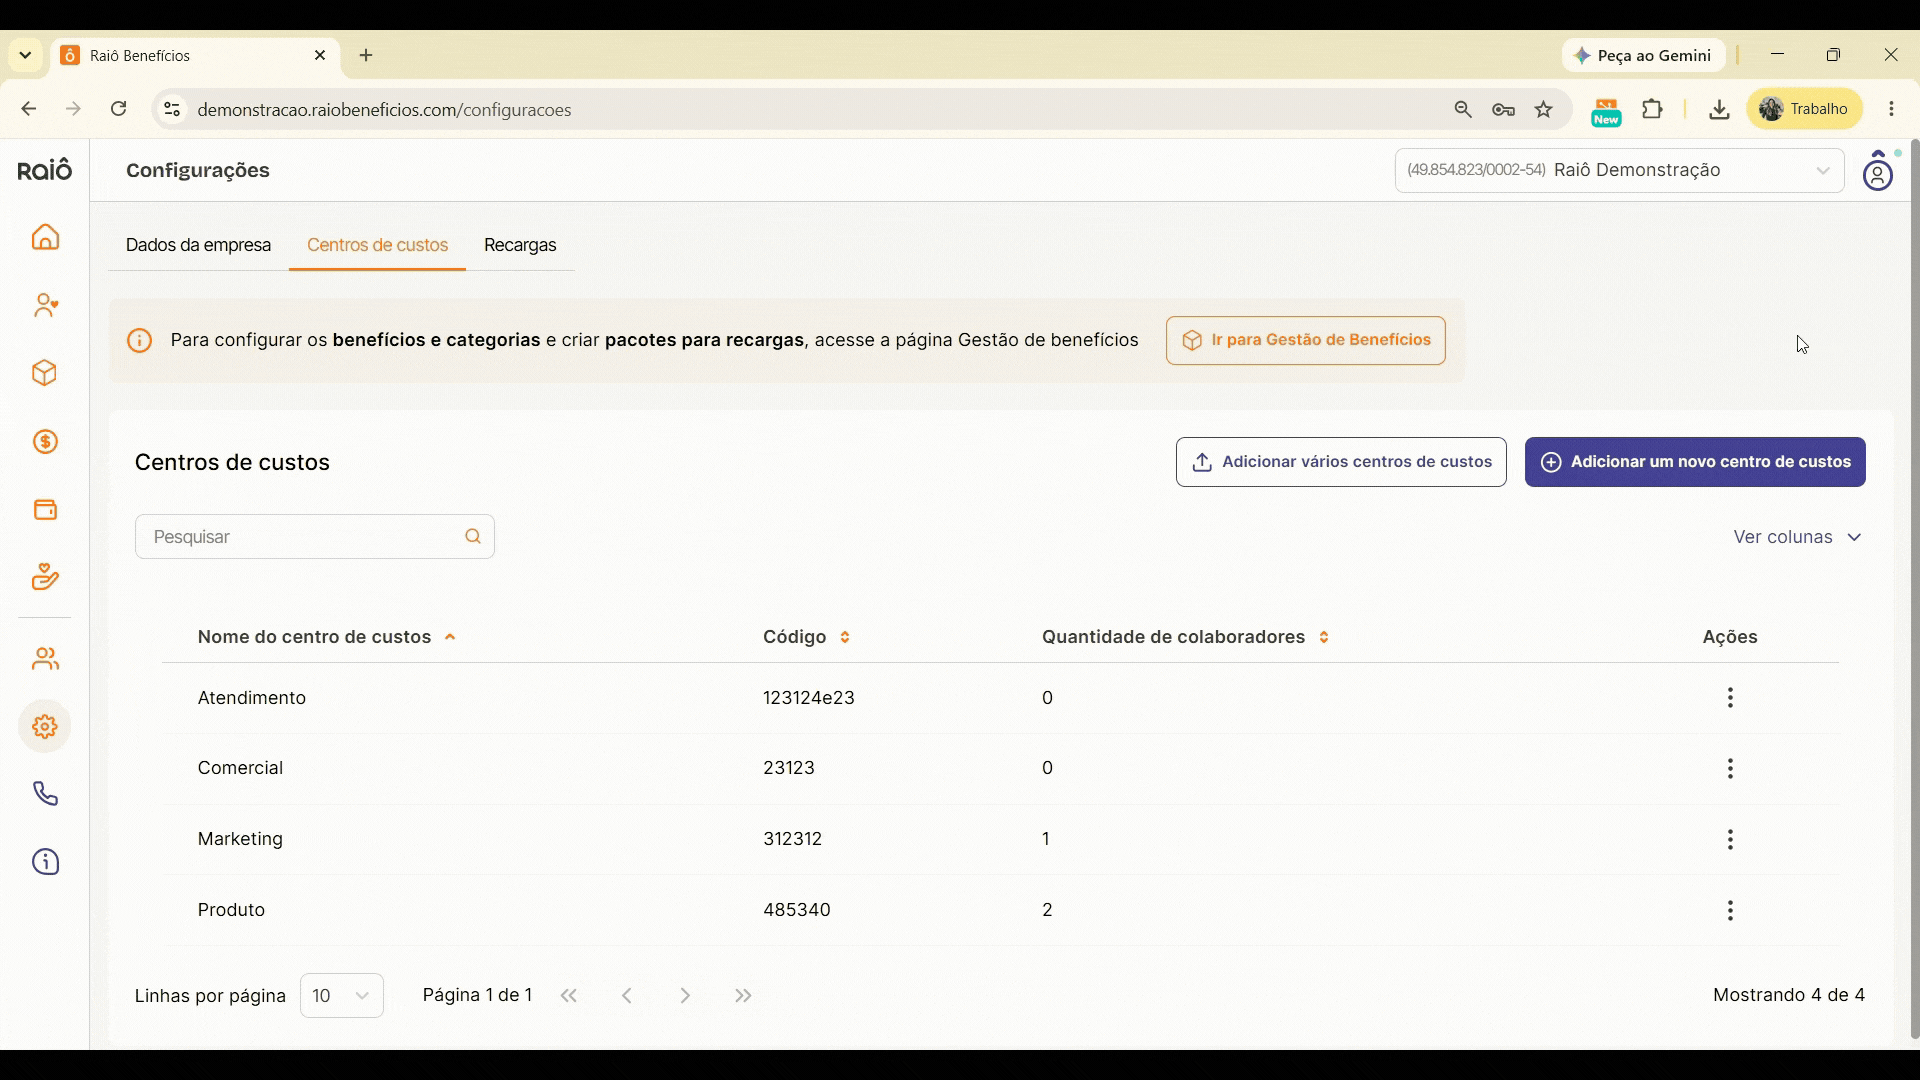
Task: Open the package box sidebar icon
Action: 45,373
